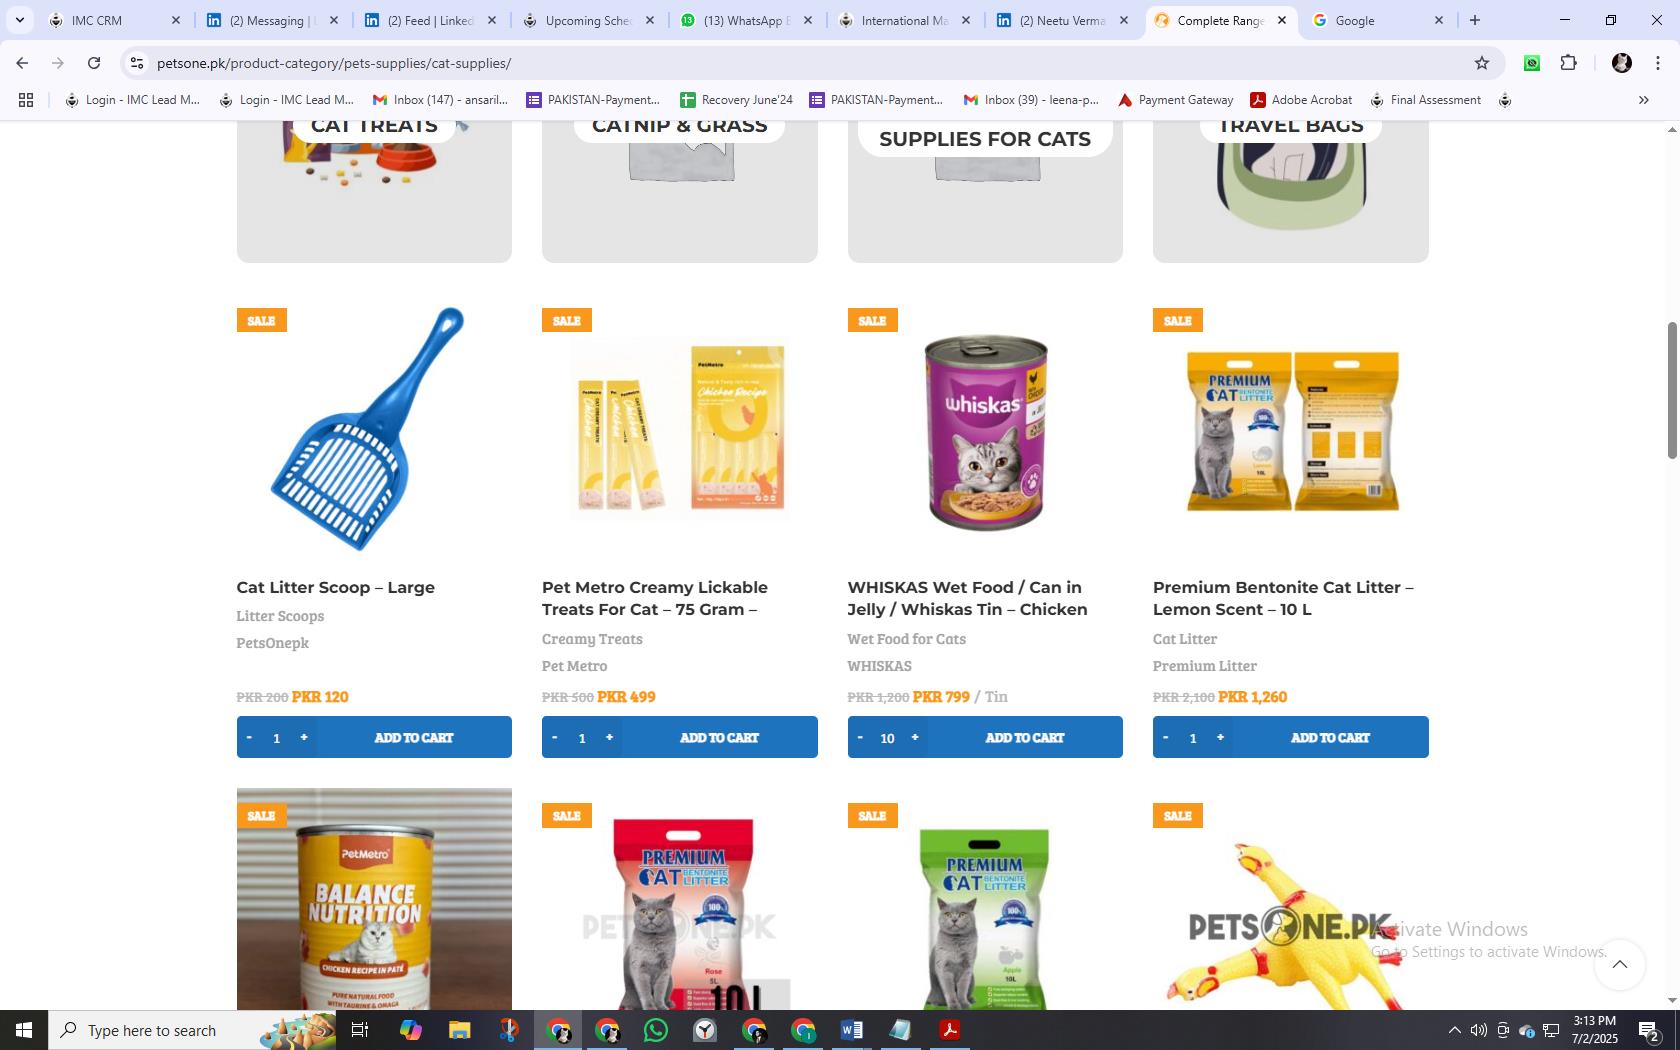
Task: Open the bookmarks apps grid icon
Action: tap(26, 100)
